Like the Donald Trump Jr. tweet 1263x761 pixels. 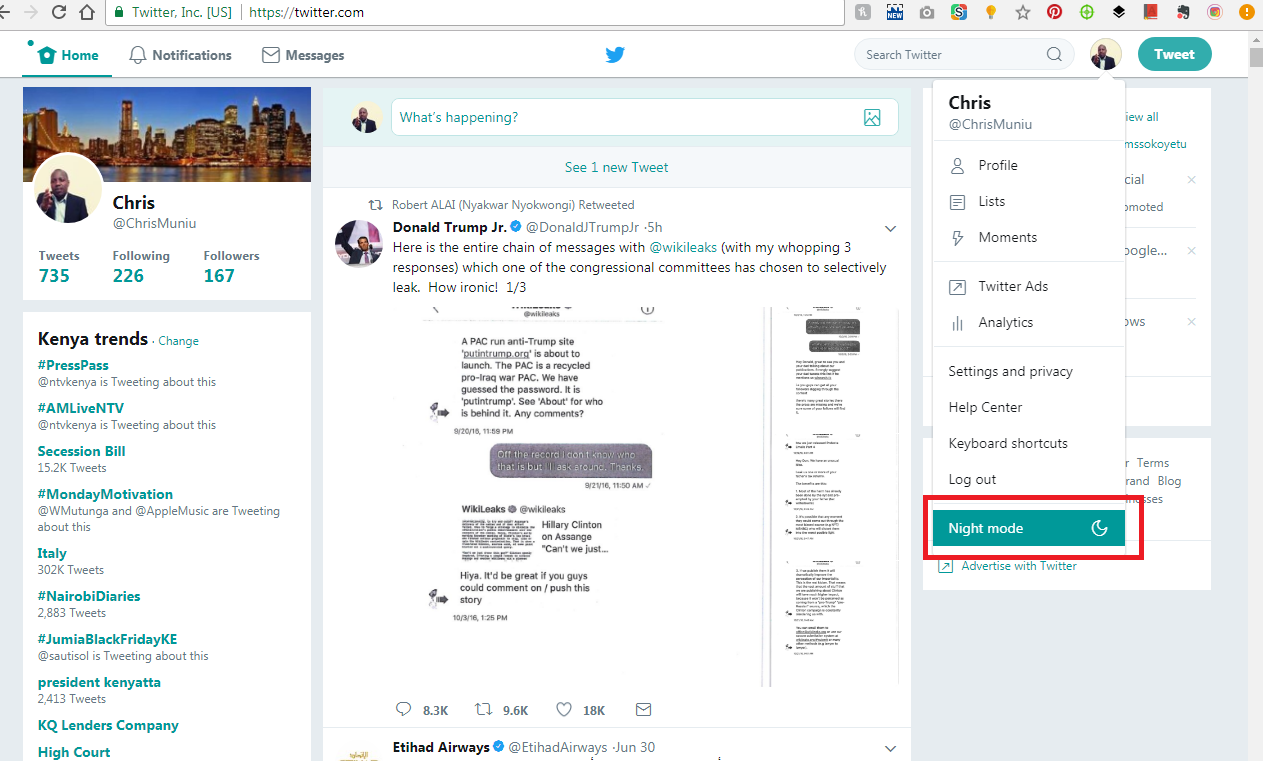click(x=564, y=710)
